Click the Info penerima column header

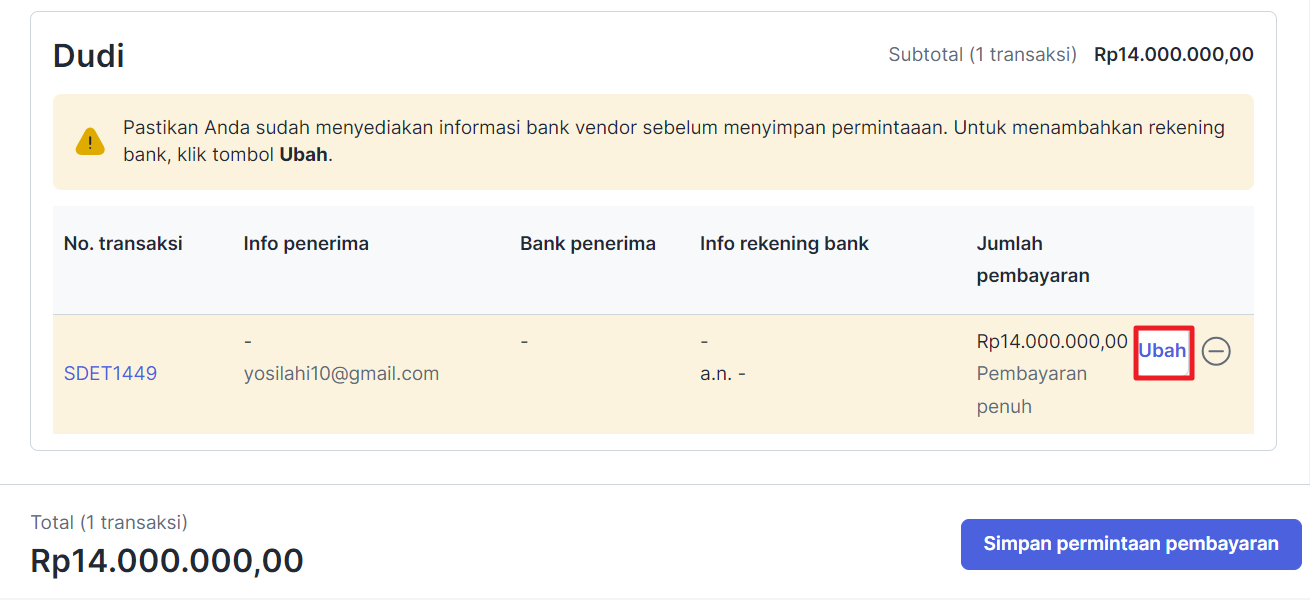[x=306, y=243]
